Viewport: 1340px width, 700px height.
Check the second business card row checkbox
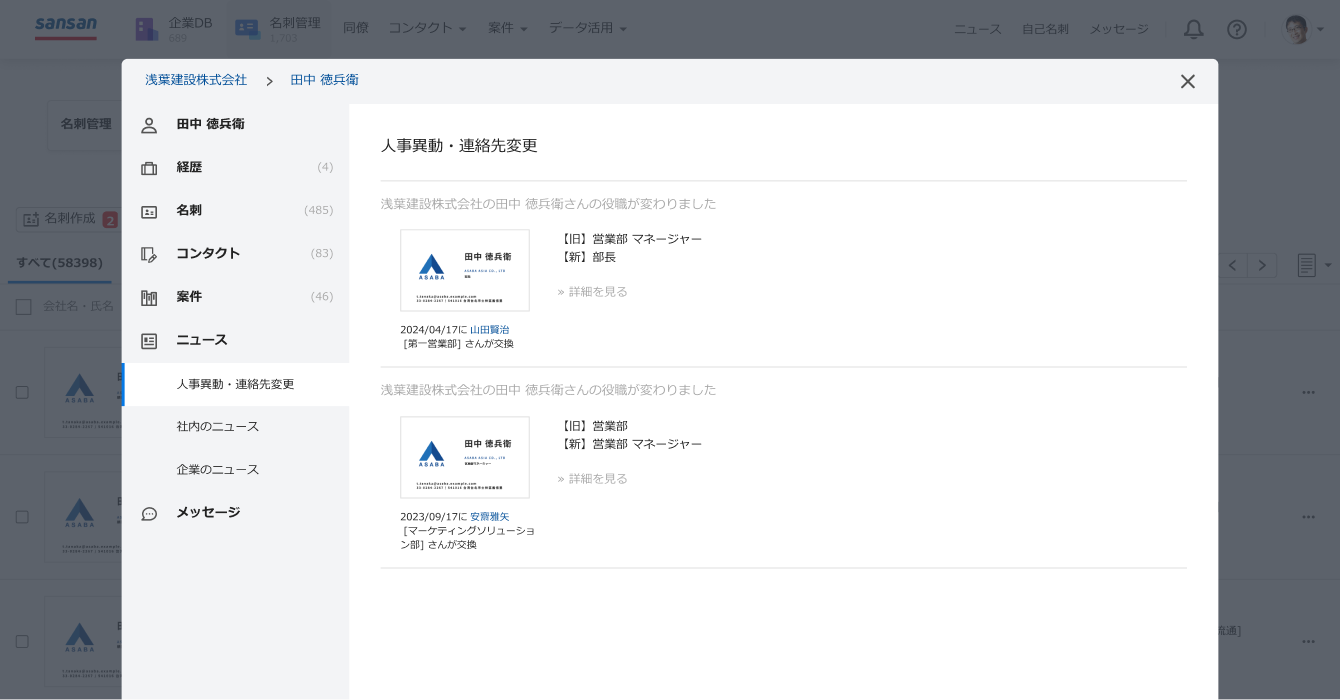[22, 517]
